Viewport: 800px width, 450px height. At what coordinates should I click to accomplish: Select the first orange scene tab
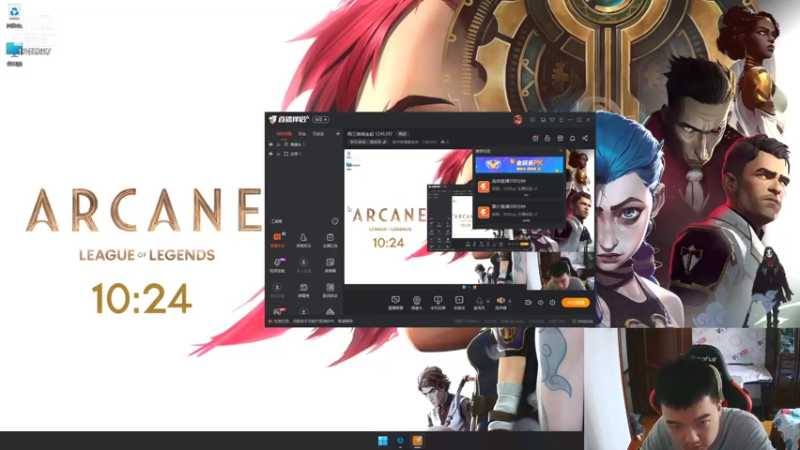click(x=284, y=134)
